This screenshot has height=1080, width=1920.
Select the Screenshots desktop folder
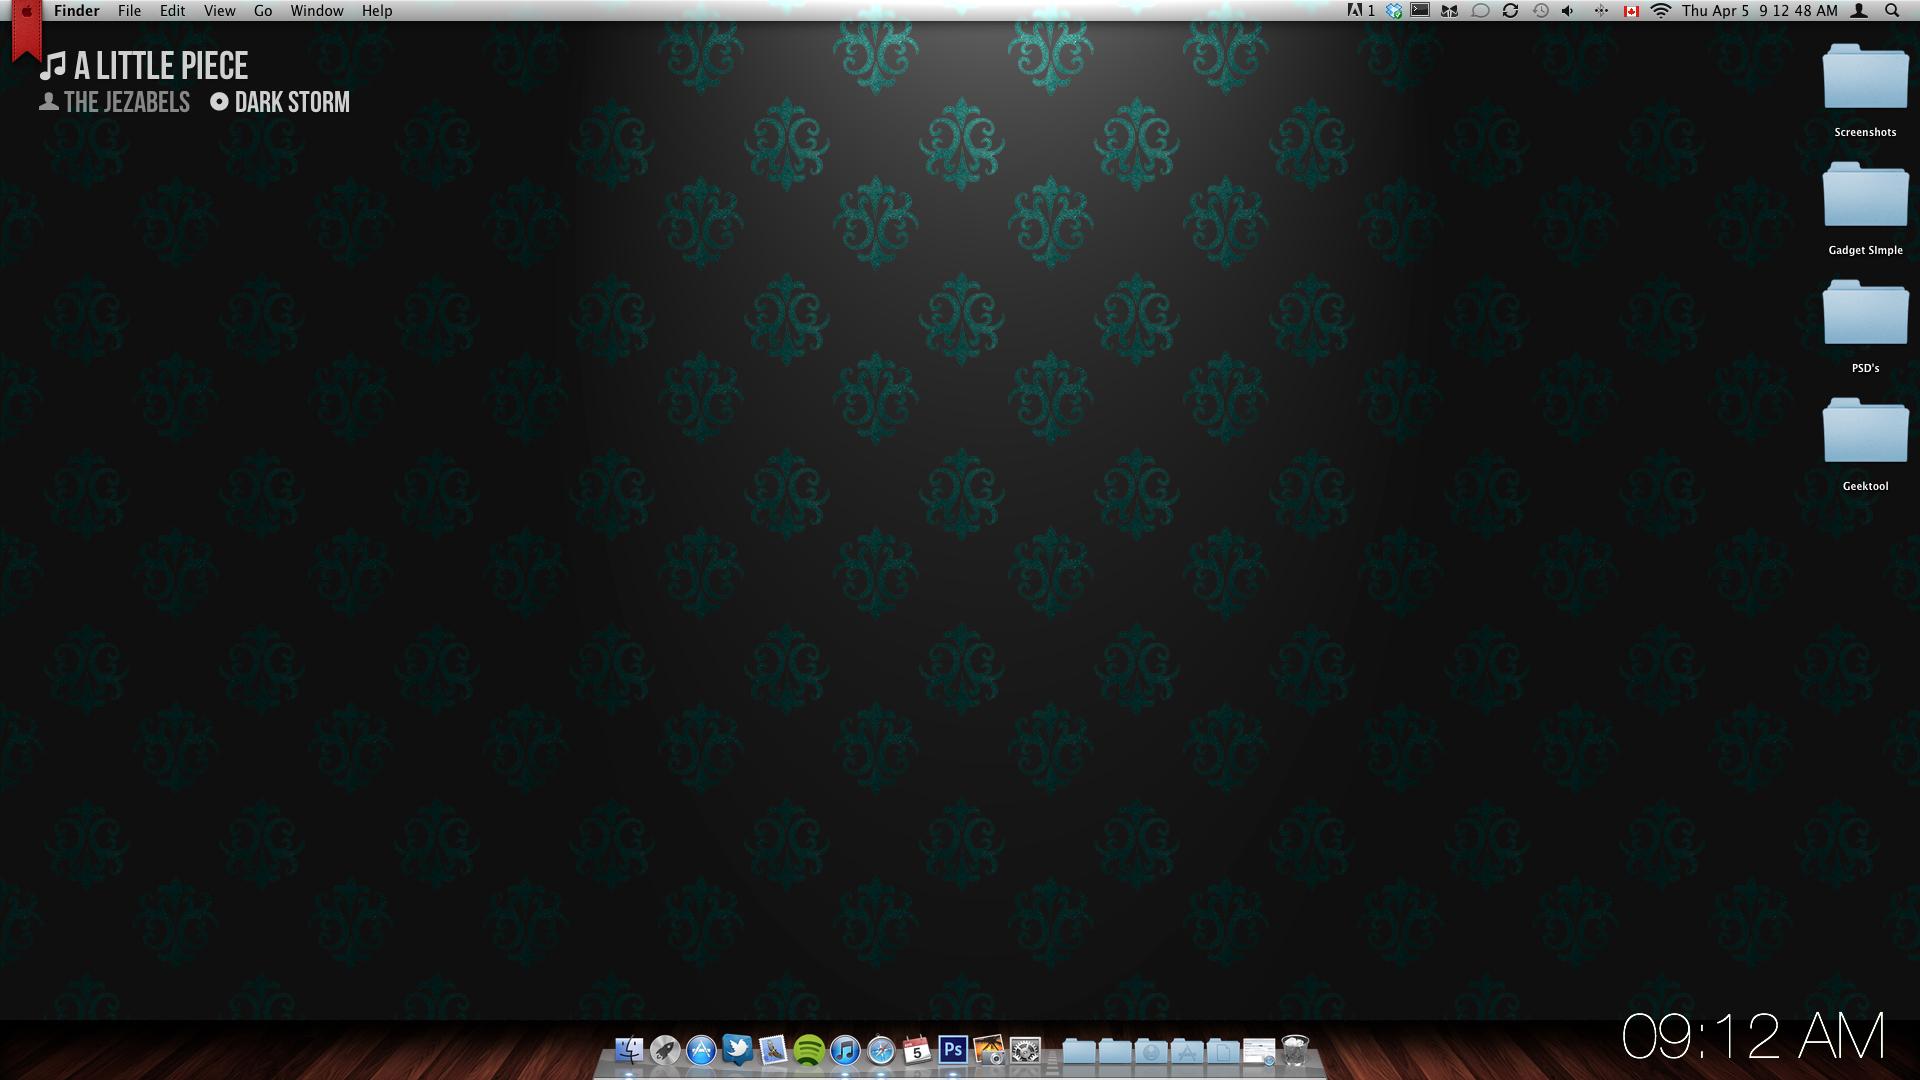coord(1865,78)
